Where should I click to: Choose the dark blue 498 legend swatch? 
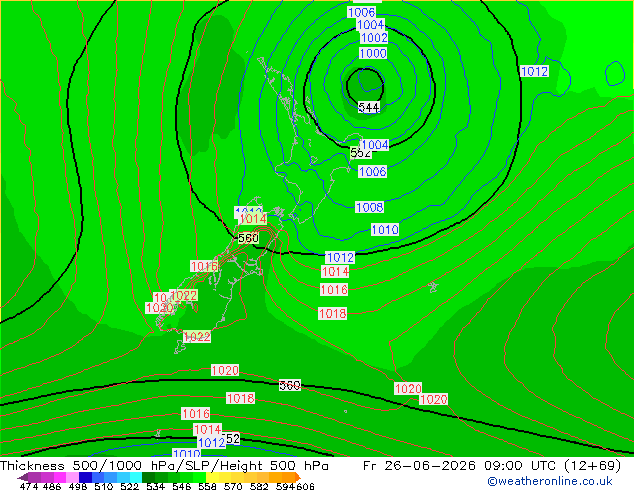(85, 477)
